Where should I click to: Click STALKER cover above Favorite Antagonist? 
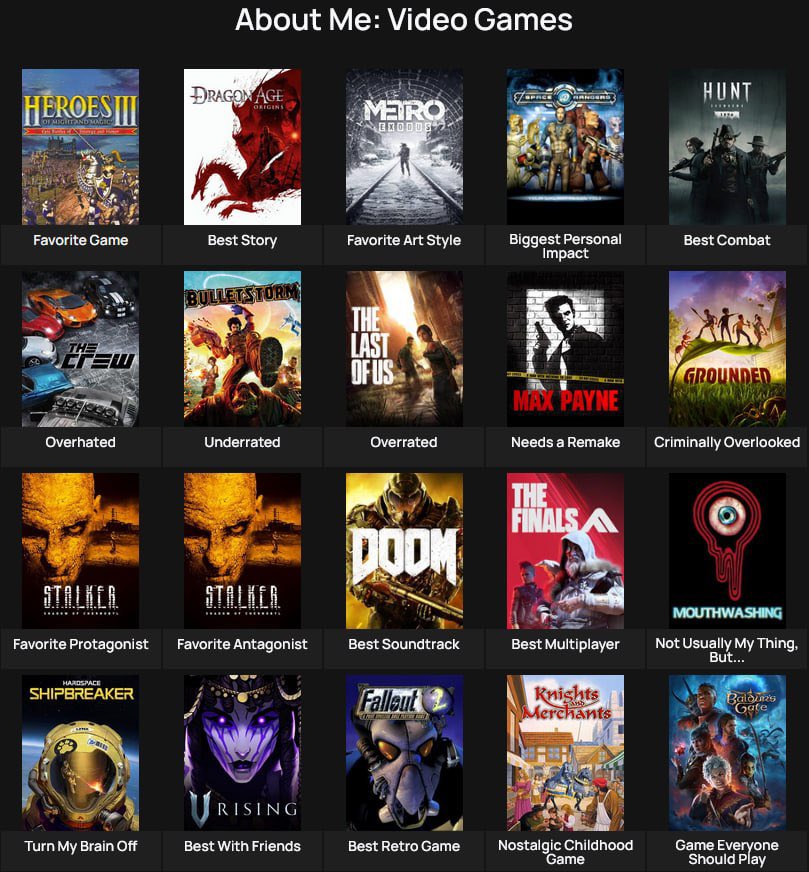[x=242, y=551]
